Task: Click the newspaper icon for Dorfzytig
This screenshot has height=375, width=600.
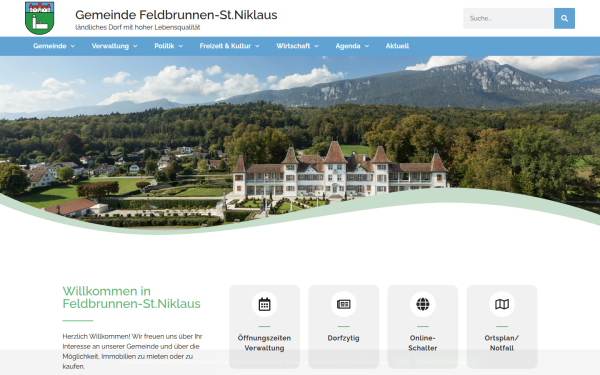Action: 344,304
